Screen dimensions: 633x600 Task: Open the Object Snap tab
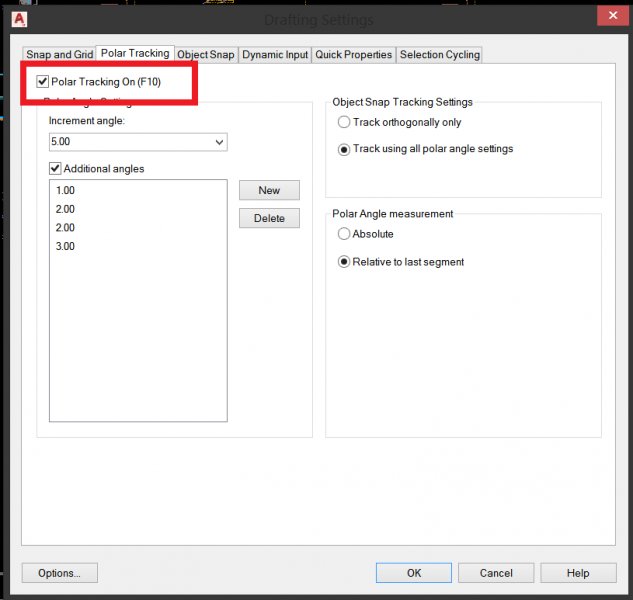[x=206, y=55]
